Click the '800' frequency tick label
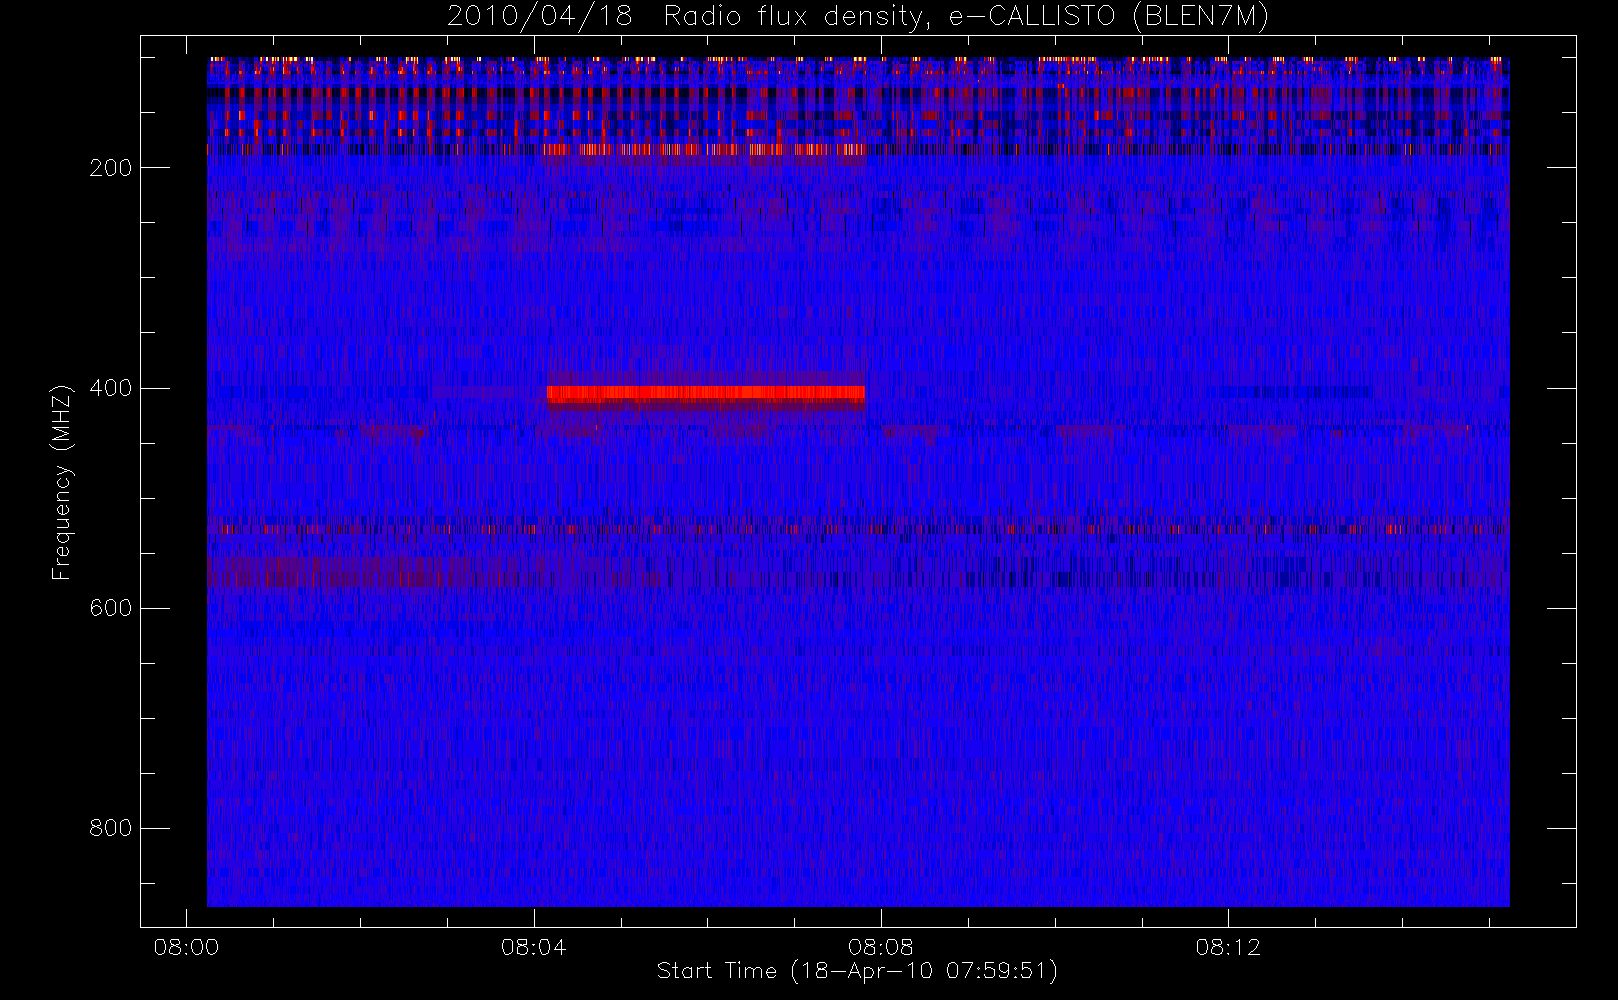This screenshot has width=1618, height=1000. point(110,828)
